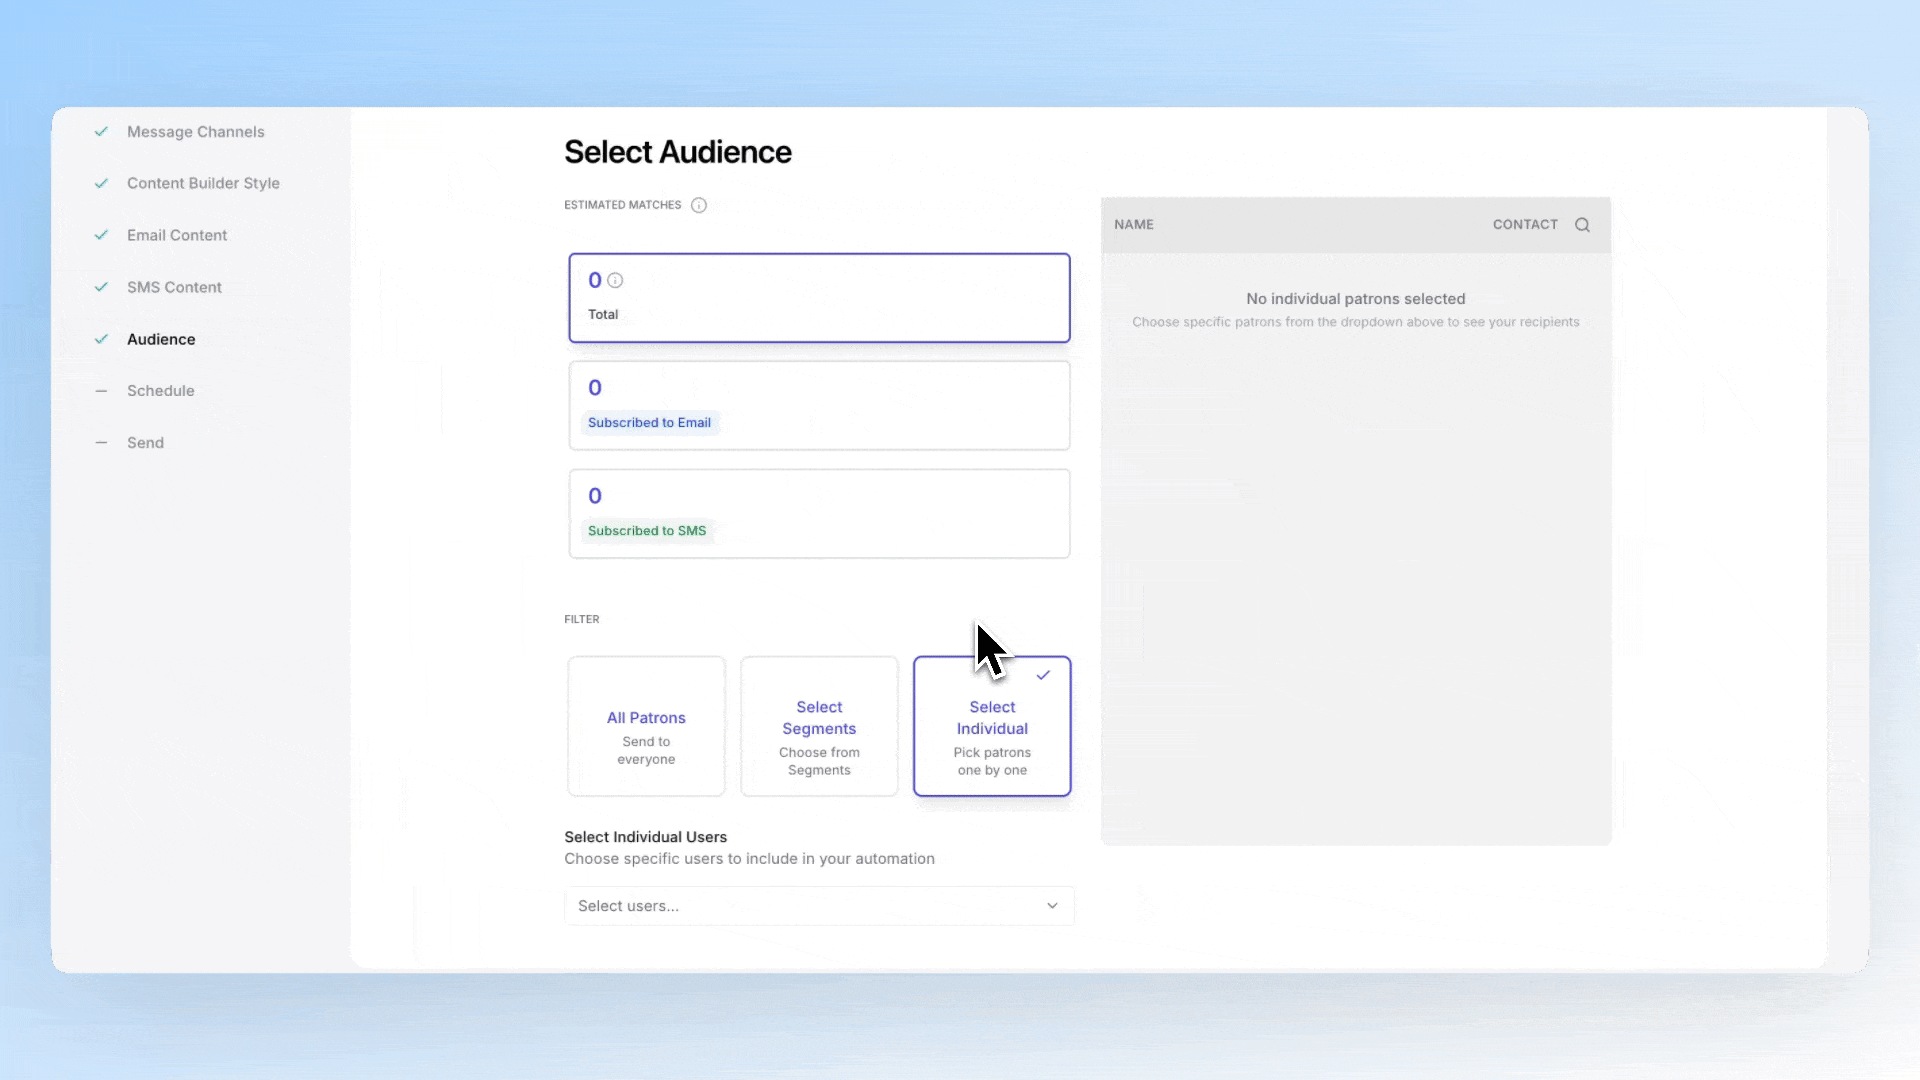
Task: Open the Select users dropdown
Action: 800,906
